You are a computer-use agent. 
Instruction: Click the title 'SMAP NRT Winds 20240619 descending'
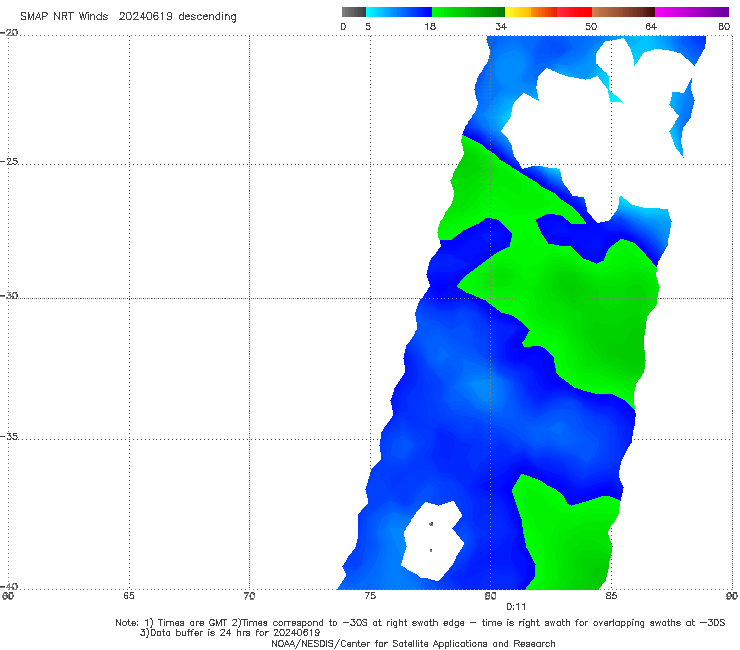tap(128, 17)
